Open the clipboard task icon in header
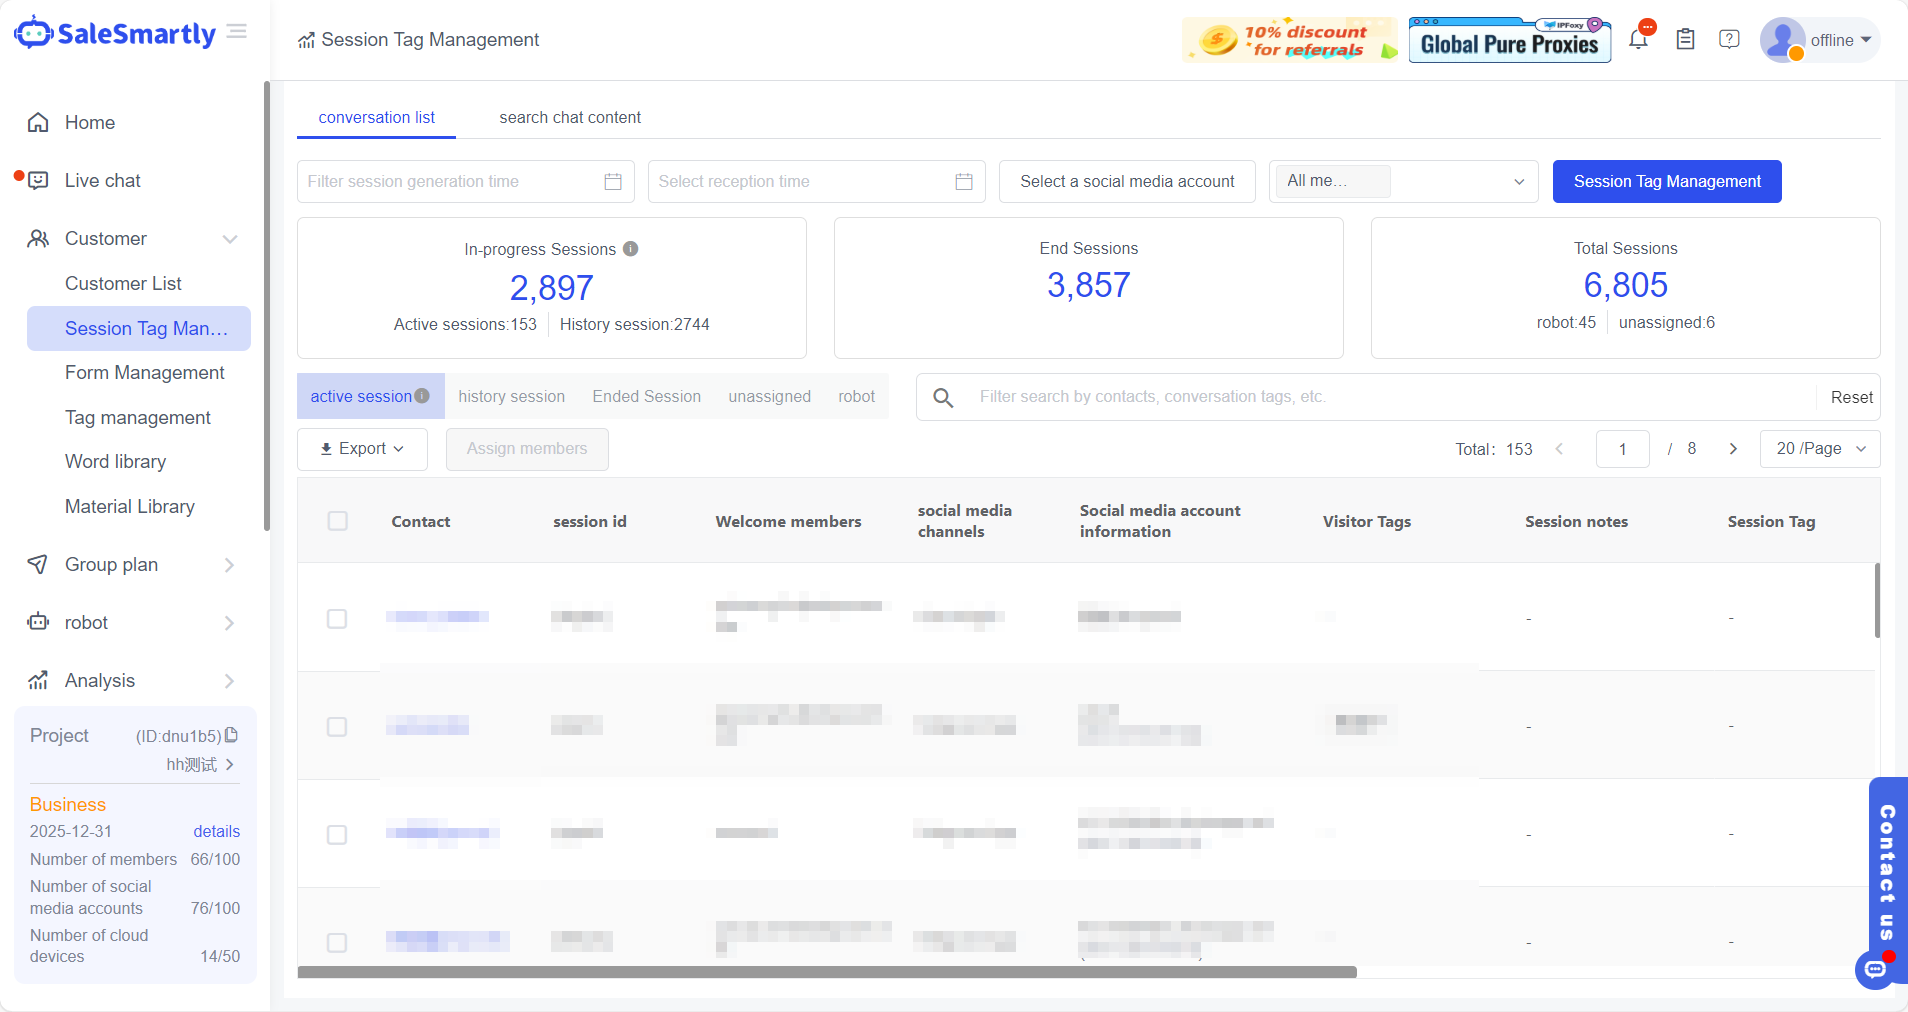 point(1685,40)
